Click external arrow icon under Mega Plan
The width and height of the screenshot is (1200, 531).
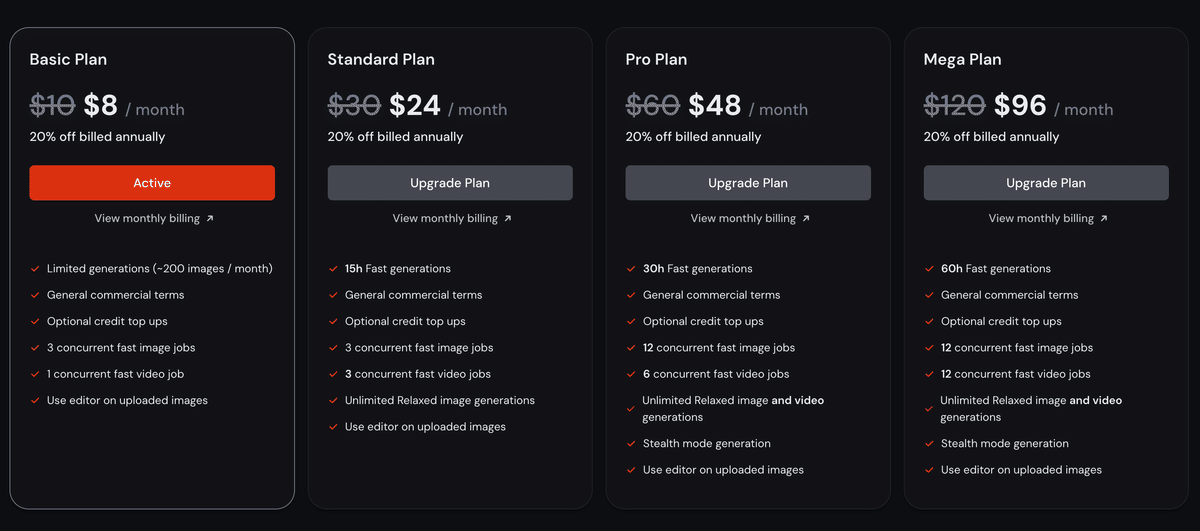click(1104, 218)
